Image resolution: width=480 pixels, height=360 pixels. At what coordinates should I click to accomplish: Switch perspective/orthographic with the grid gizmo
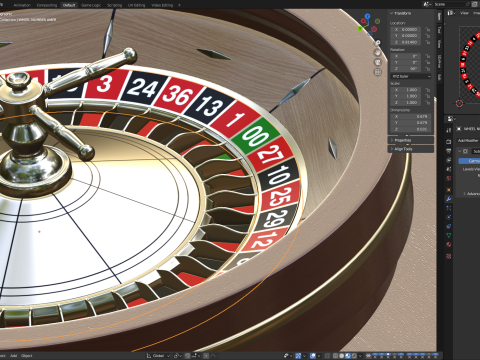pos(378,72)
